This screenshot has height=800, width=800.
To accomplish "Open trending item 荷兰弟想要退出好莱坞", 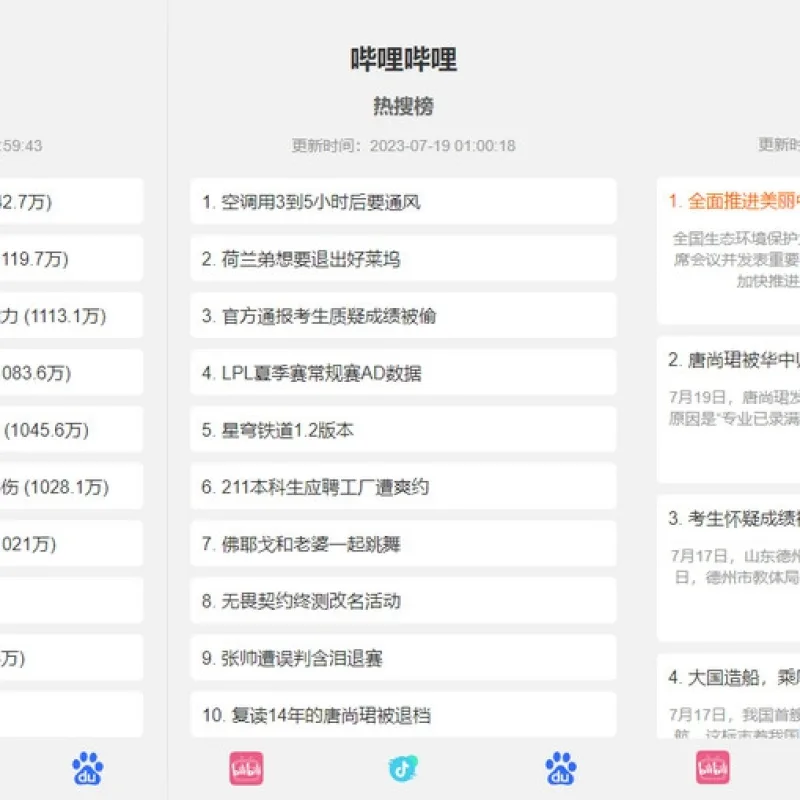I will 403,259.
